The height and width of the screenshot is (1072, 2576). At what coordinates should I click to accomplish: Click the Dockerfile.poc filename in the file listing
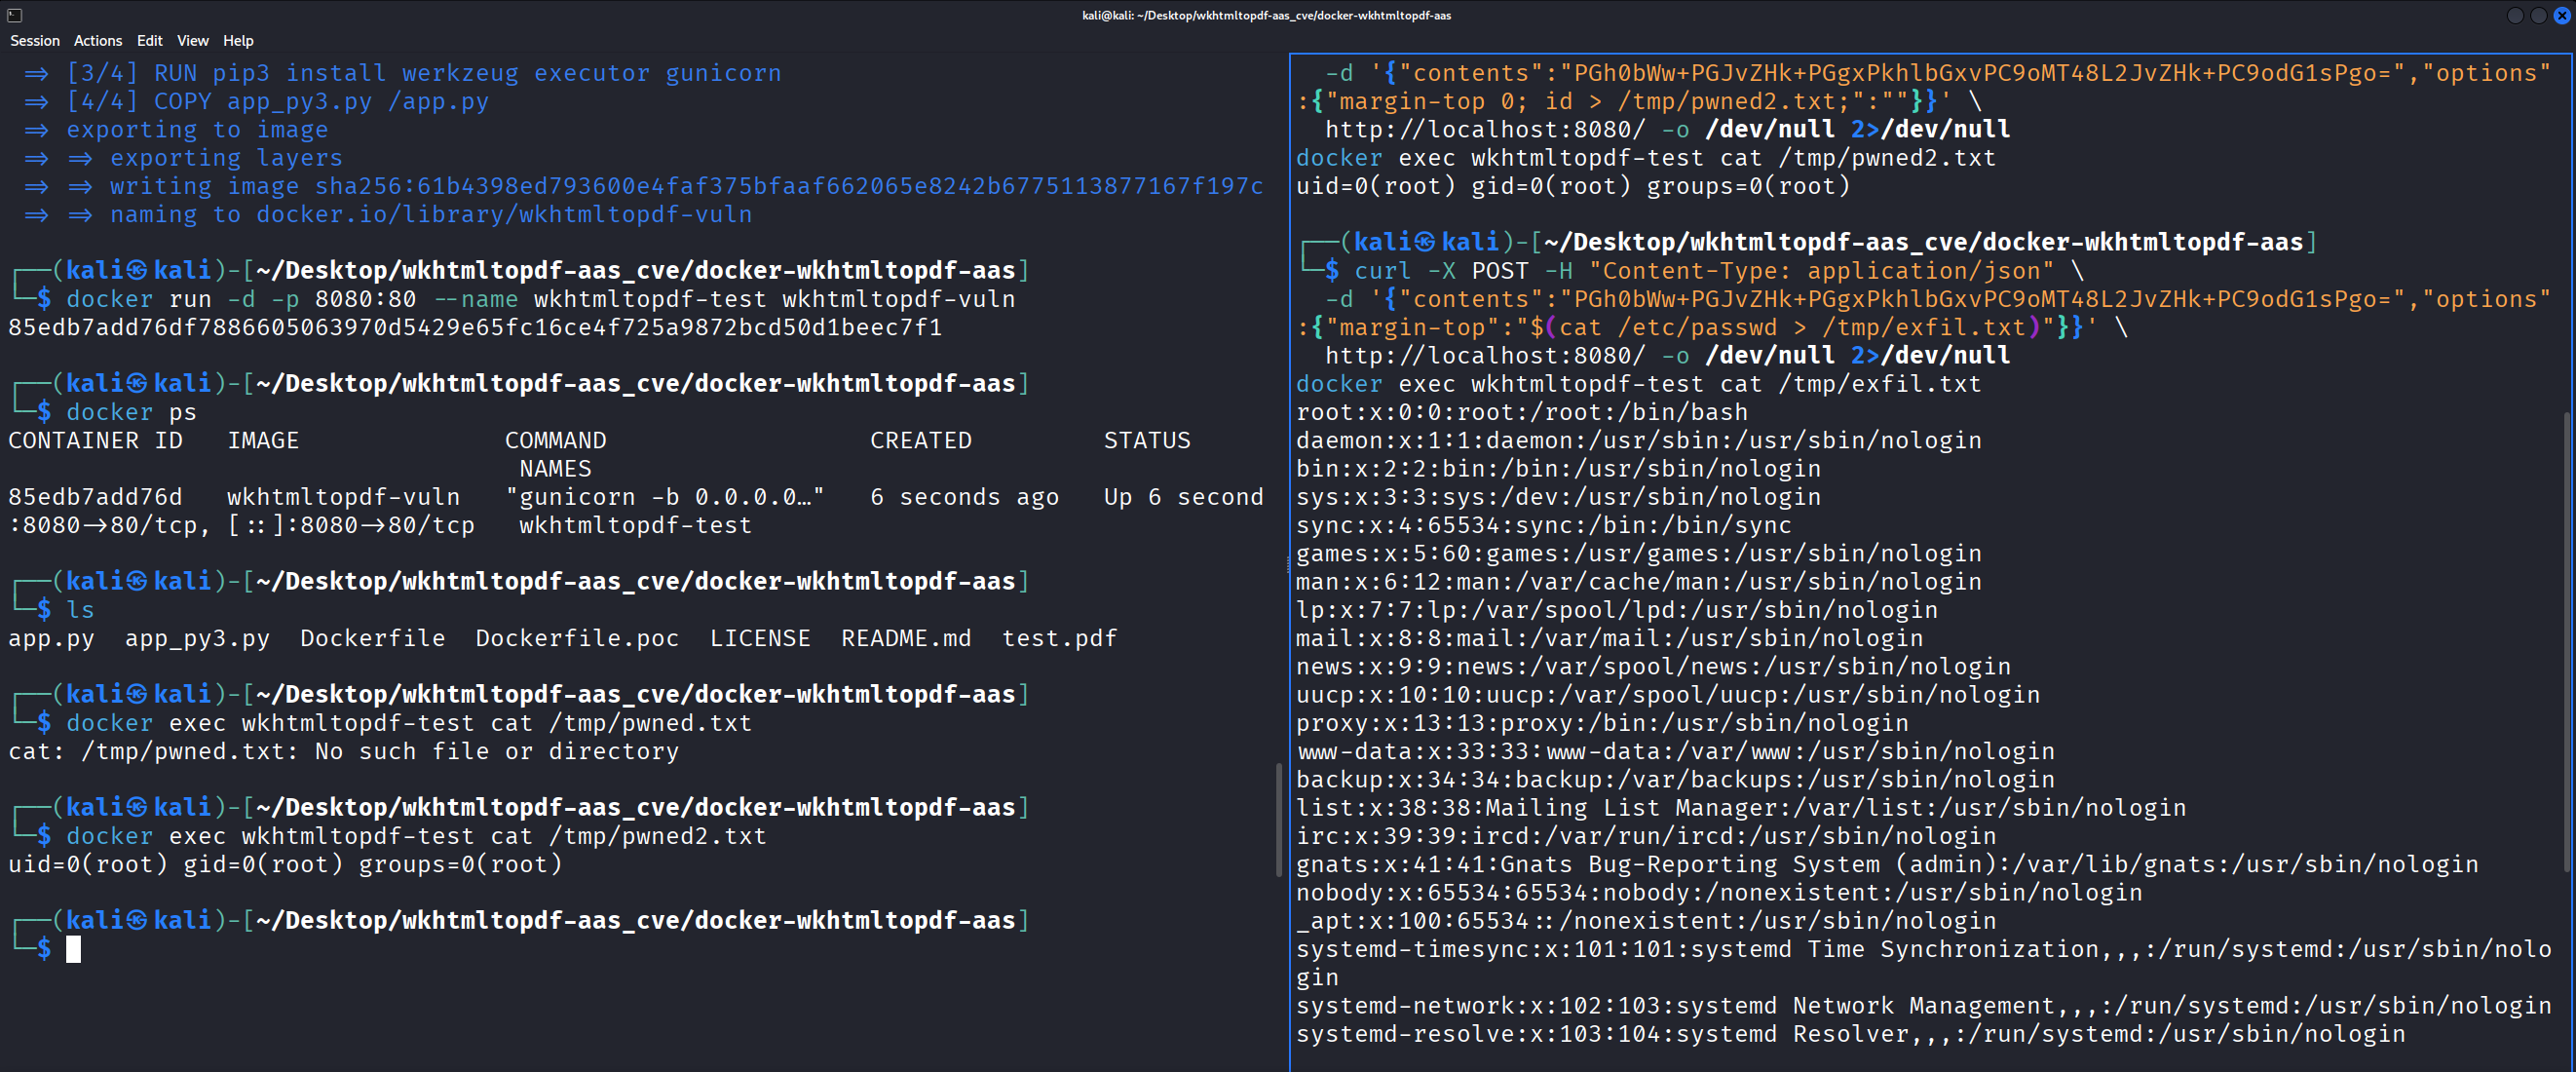coord(576,637)
